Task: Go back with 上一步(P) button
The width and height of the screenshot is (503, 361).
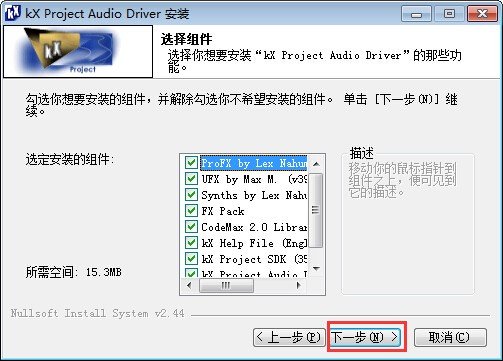Action: point(289,337)
